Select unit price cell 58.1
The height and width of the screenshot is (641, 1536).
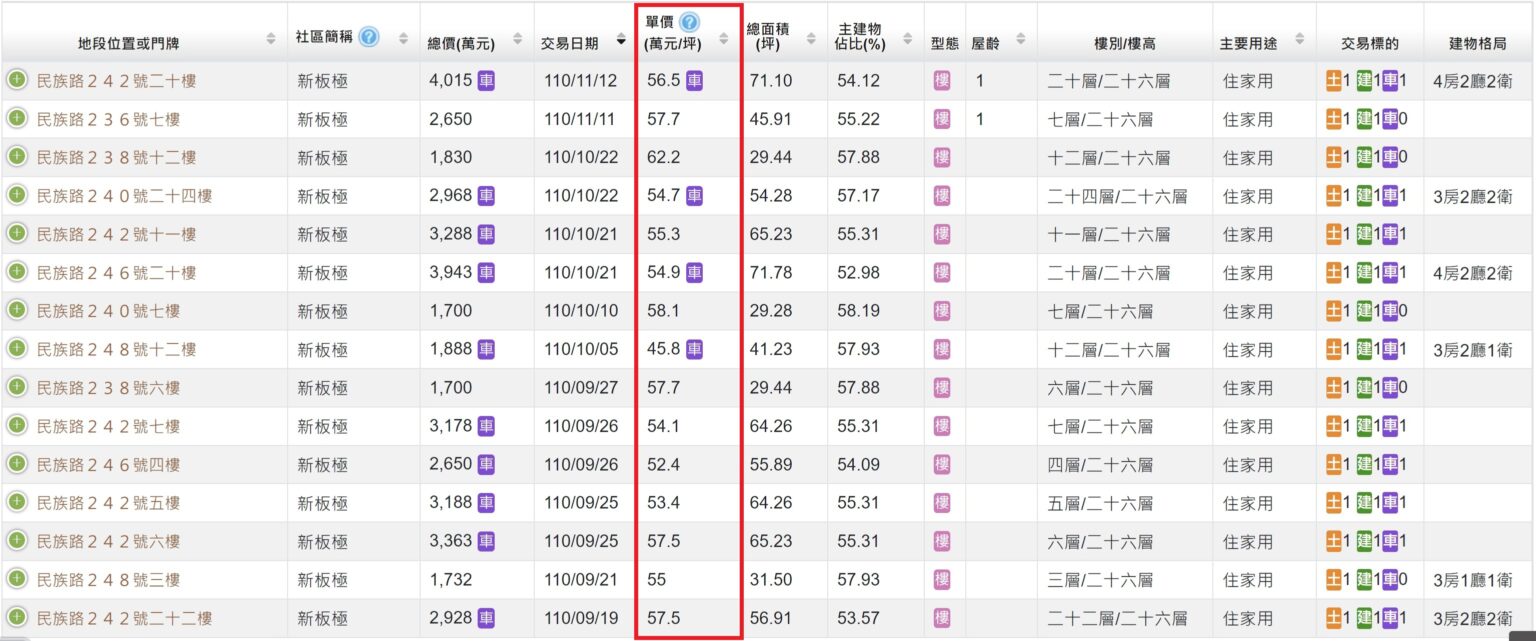point(663,311)
